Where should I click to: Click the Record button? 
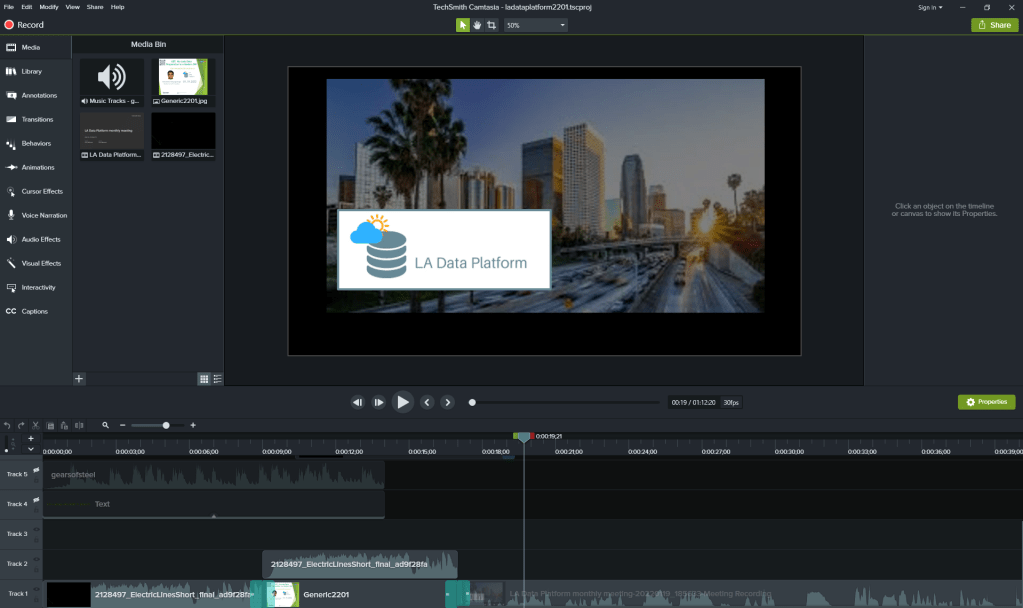click(24, 25)
